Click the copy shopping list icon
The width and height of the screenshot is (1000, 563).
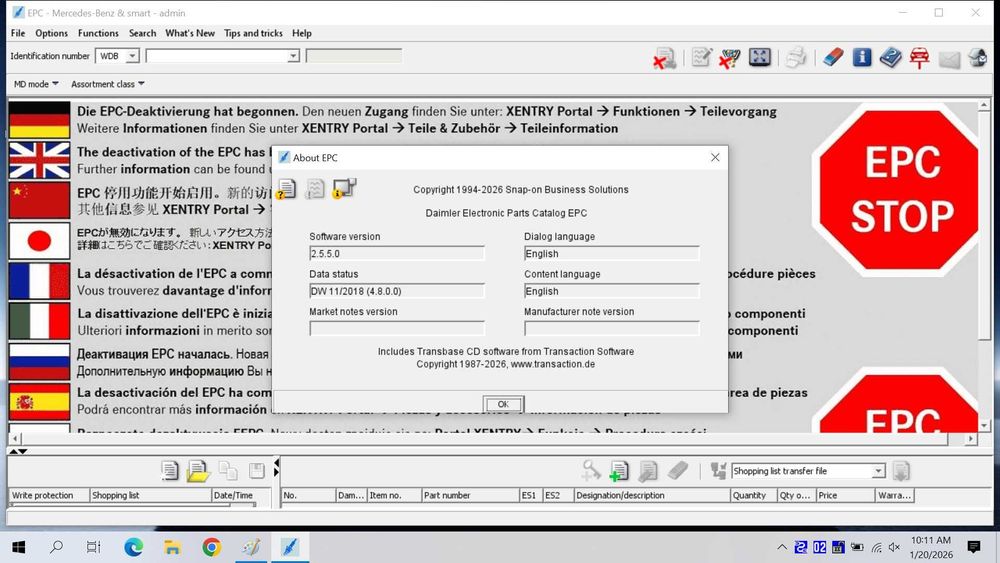point(228,471)
